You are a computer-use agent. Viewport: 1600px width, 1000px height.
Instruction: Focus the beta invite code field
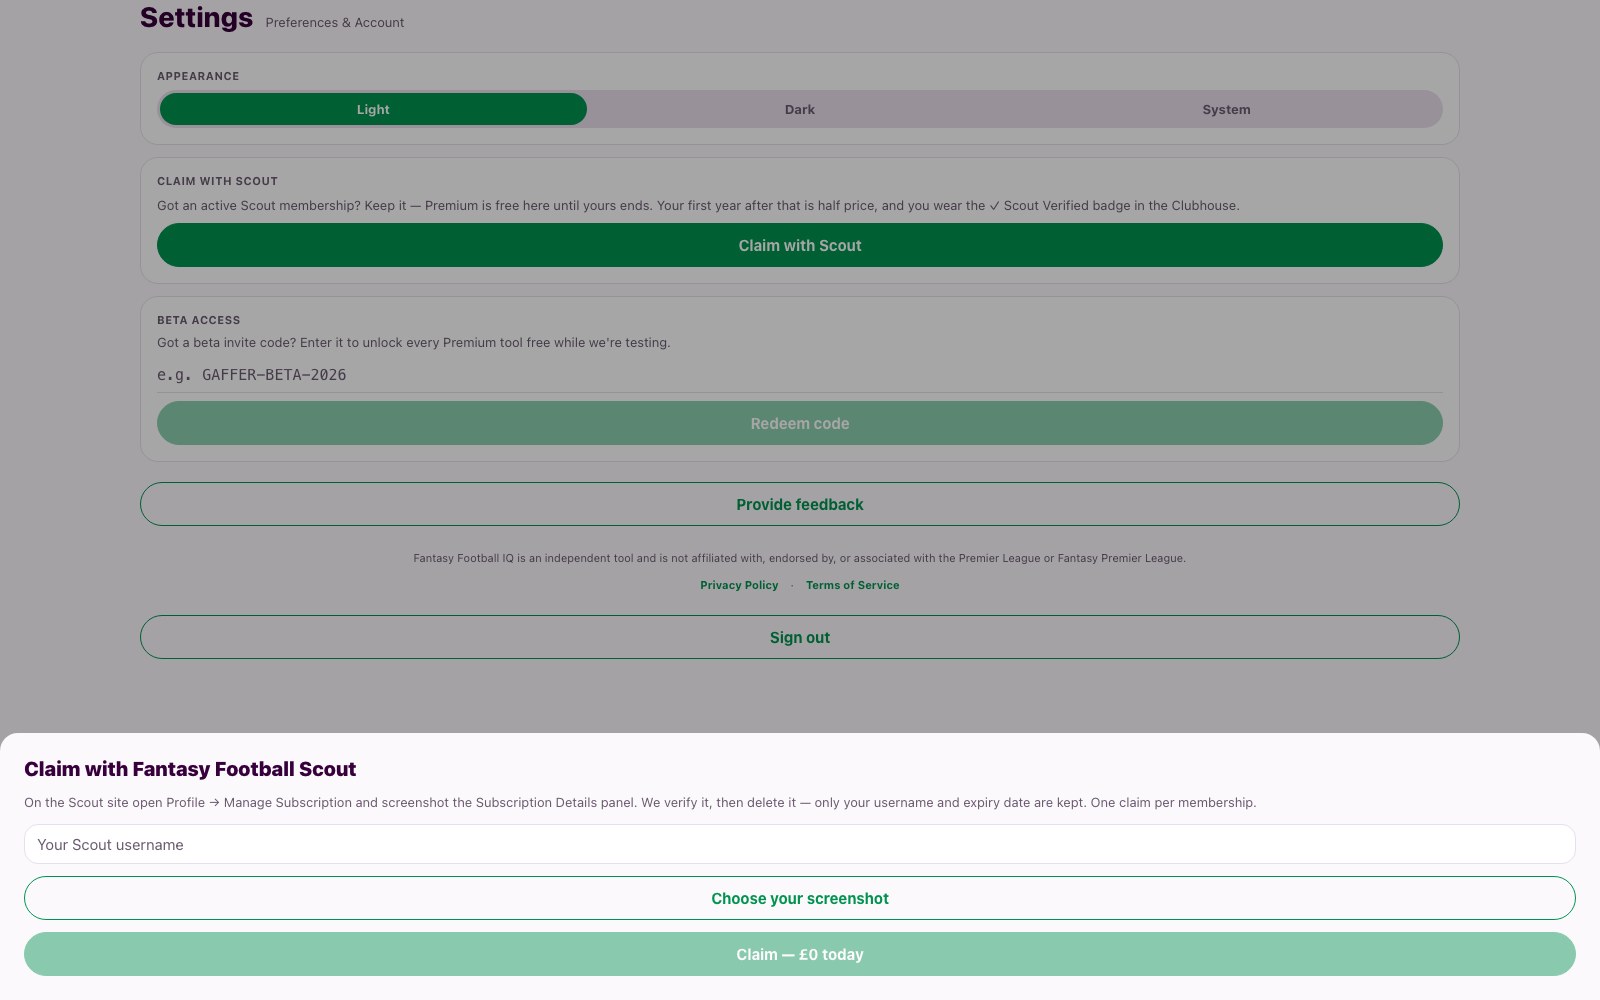(800, 375)
